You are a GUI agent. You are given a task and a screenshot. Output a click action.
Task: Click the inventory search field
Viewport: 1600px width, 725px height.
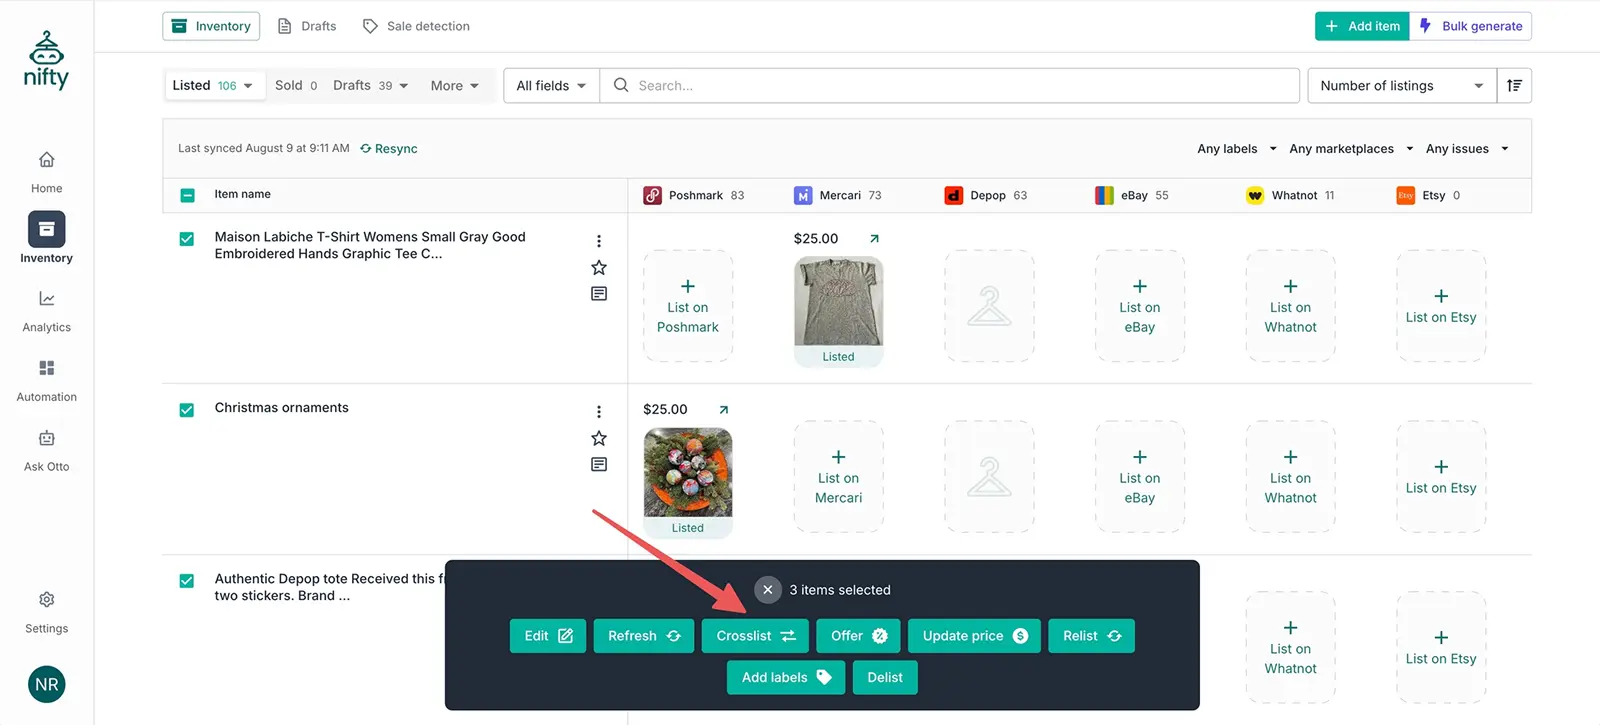pos(950,86)
